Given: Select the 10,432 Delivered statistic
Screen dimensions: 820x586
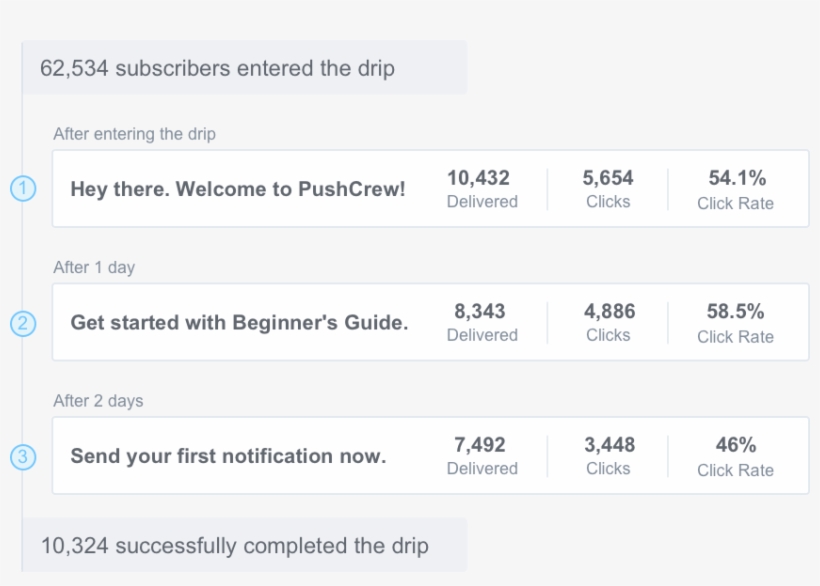Looking at the screenshot, I should 482,189.
